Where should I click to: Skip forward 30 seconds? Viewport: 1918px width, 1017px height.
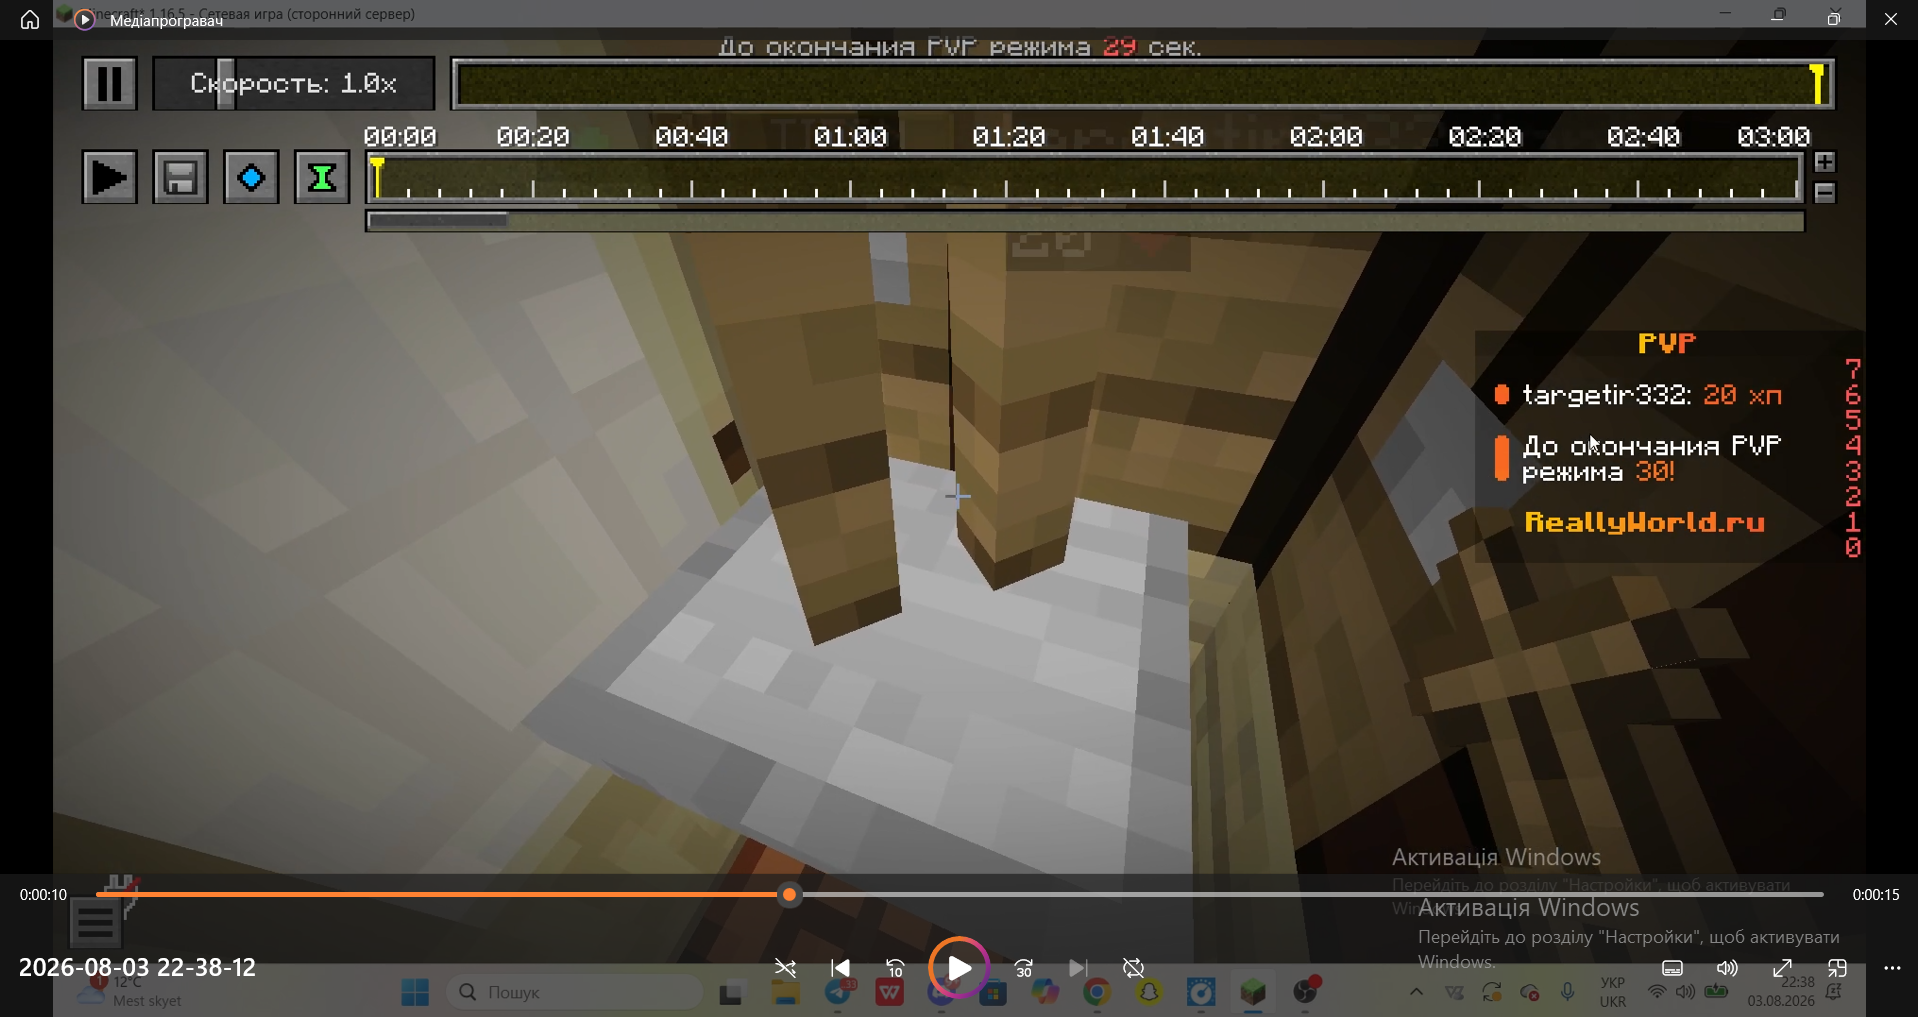pos(1024,968)
